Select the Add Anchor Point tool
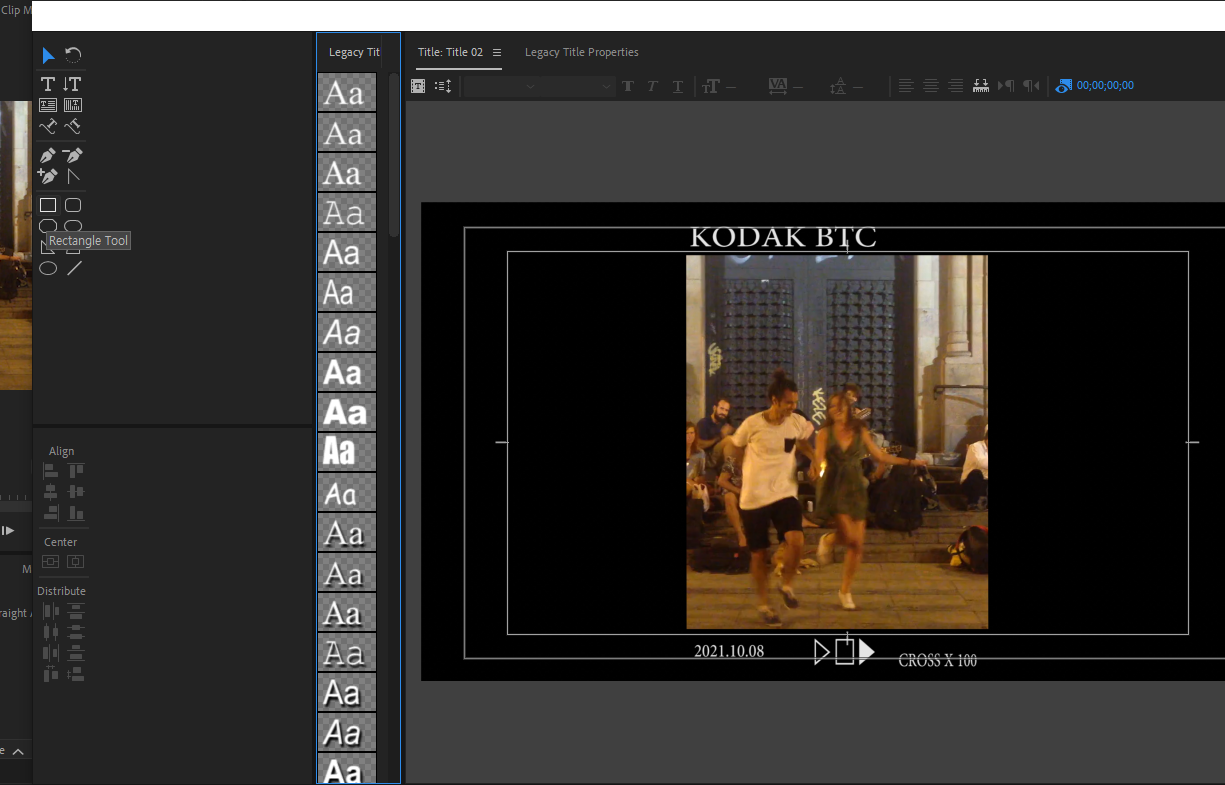The height and width of the screenshot is (785, 1225). point(48,176)
